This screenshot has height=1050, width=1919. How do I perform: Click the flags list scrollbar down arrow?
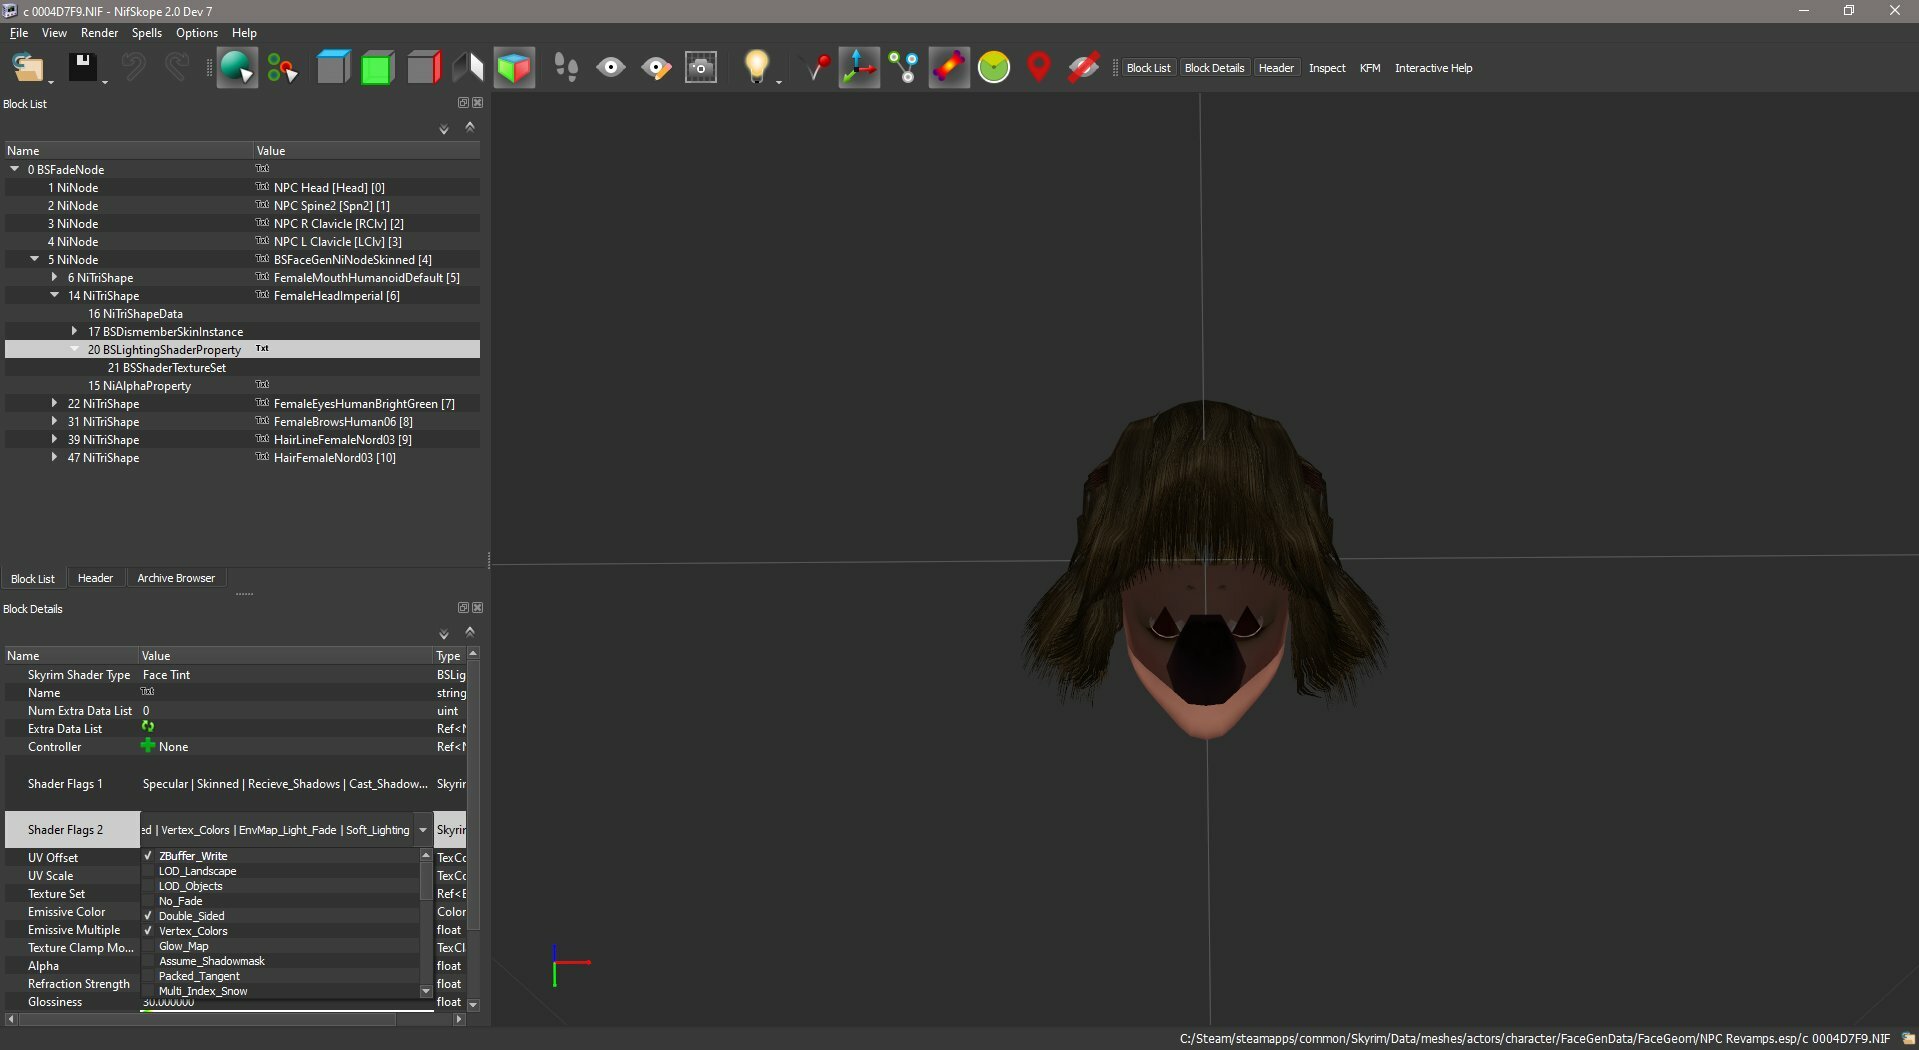point(426,991)
